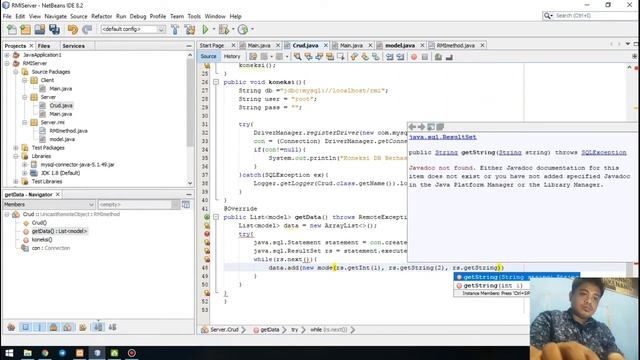Toggle the Show Inherited Members filter in Navigator
Screen dimensions: 640x360
[x=11, y=327]
